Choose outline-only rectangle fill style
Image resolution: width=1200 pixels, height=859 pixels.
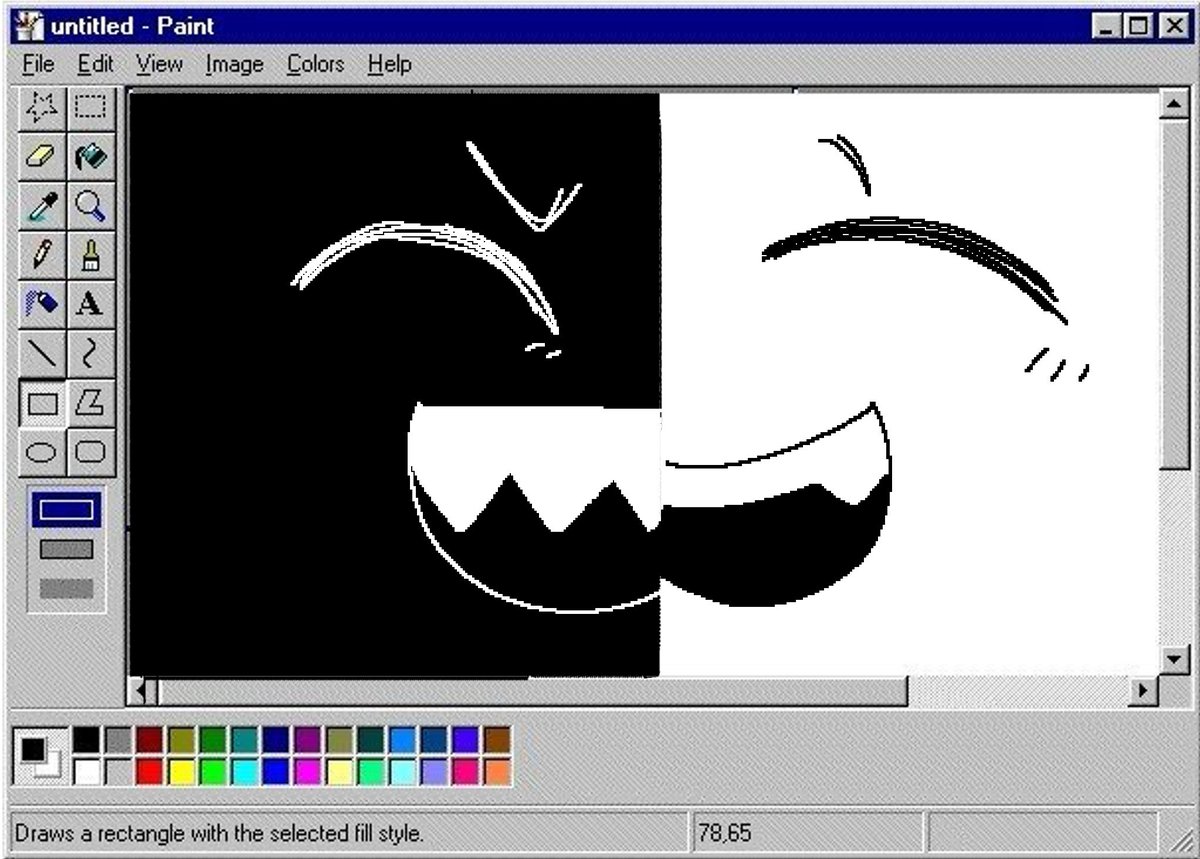(66, 510)
